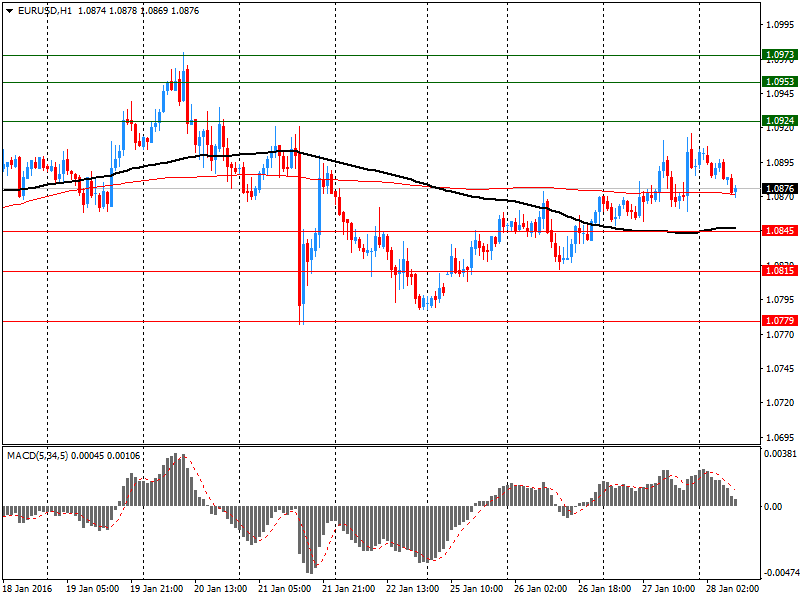Click the -0.00474 MACD scale value

coord(781,573)
